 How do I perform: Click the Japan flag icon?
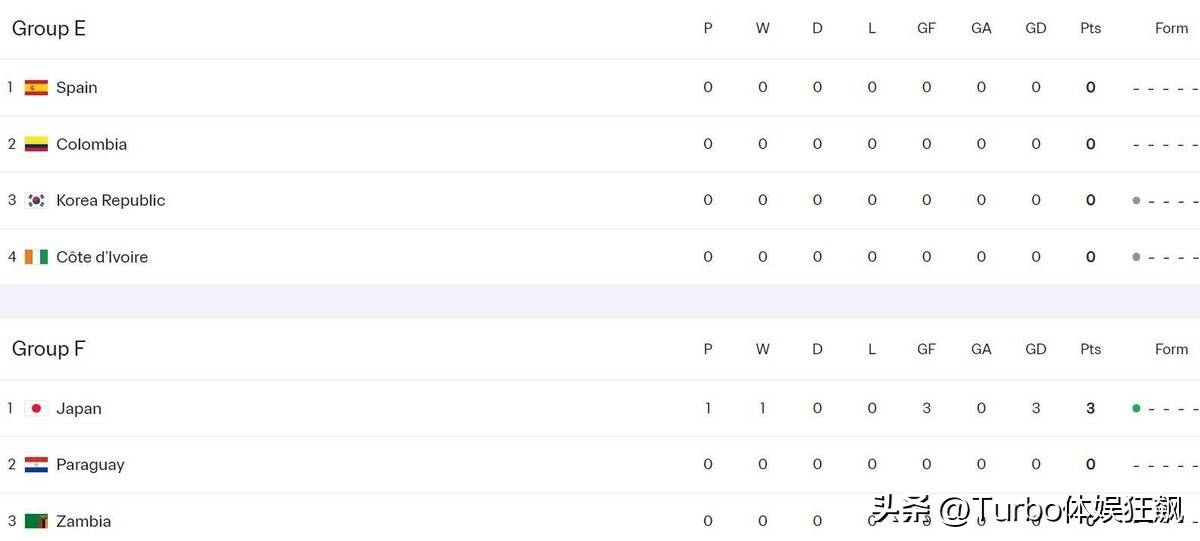point(36,408)
